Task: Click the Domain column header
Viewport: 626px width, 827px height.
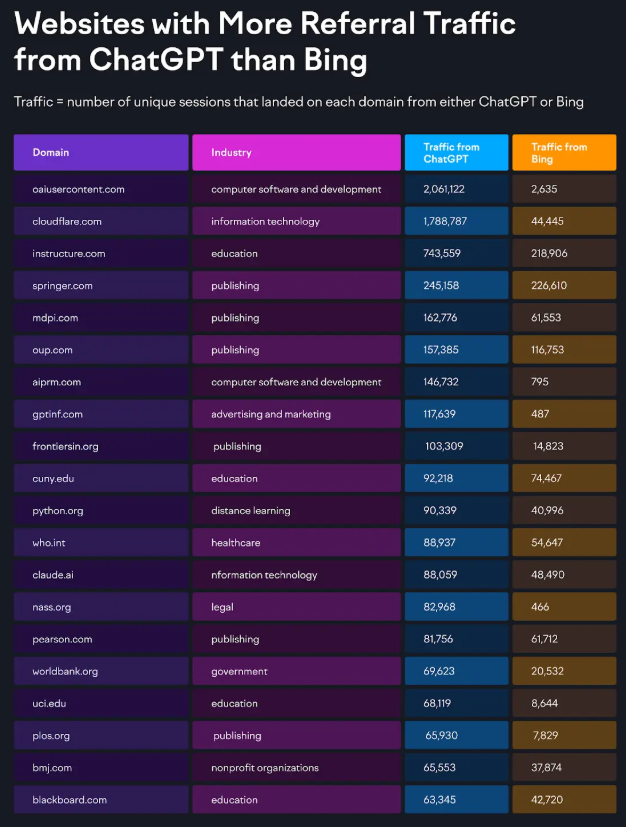Action: click(101, 153)
